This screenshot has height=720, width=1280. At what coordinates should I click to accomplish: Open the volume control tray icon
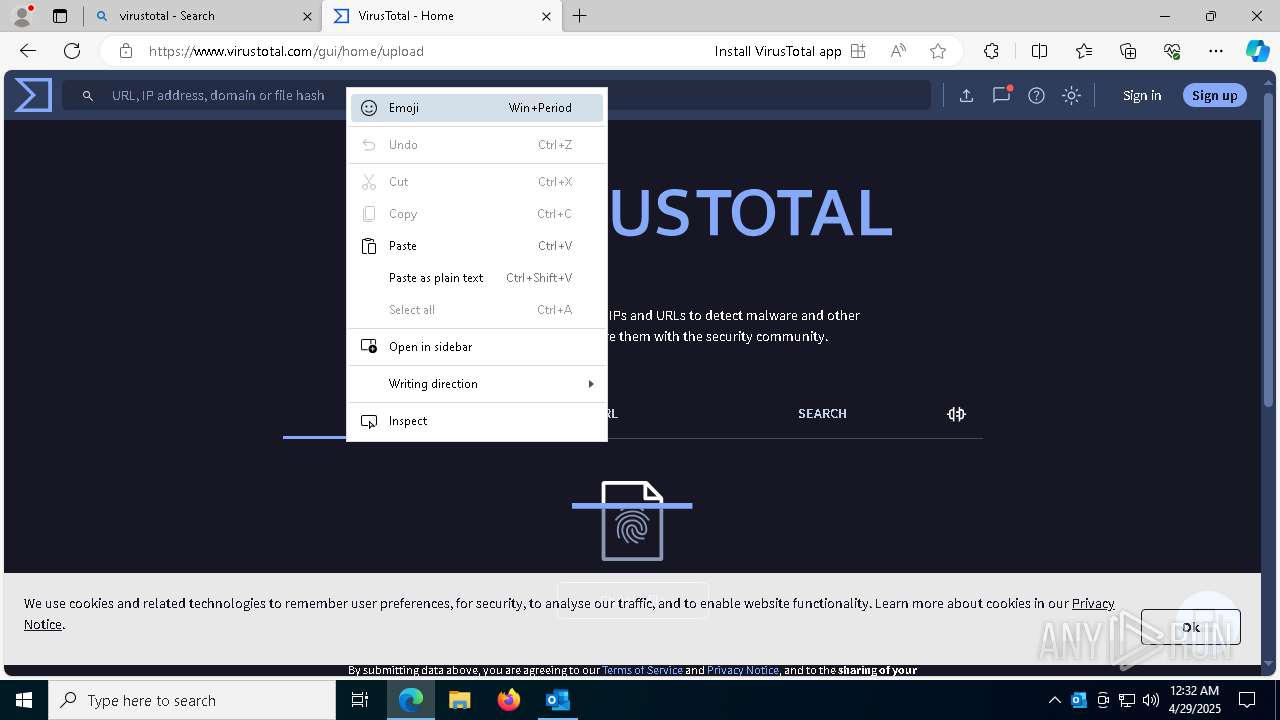1151,700
